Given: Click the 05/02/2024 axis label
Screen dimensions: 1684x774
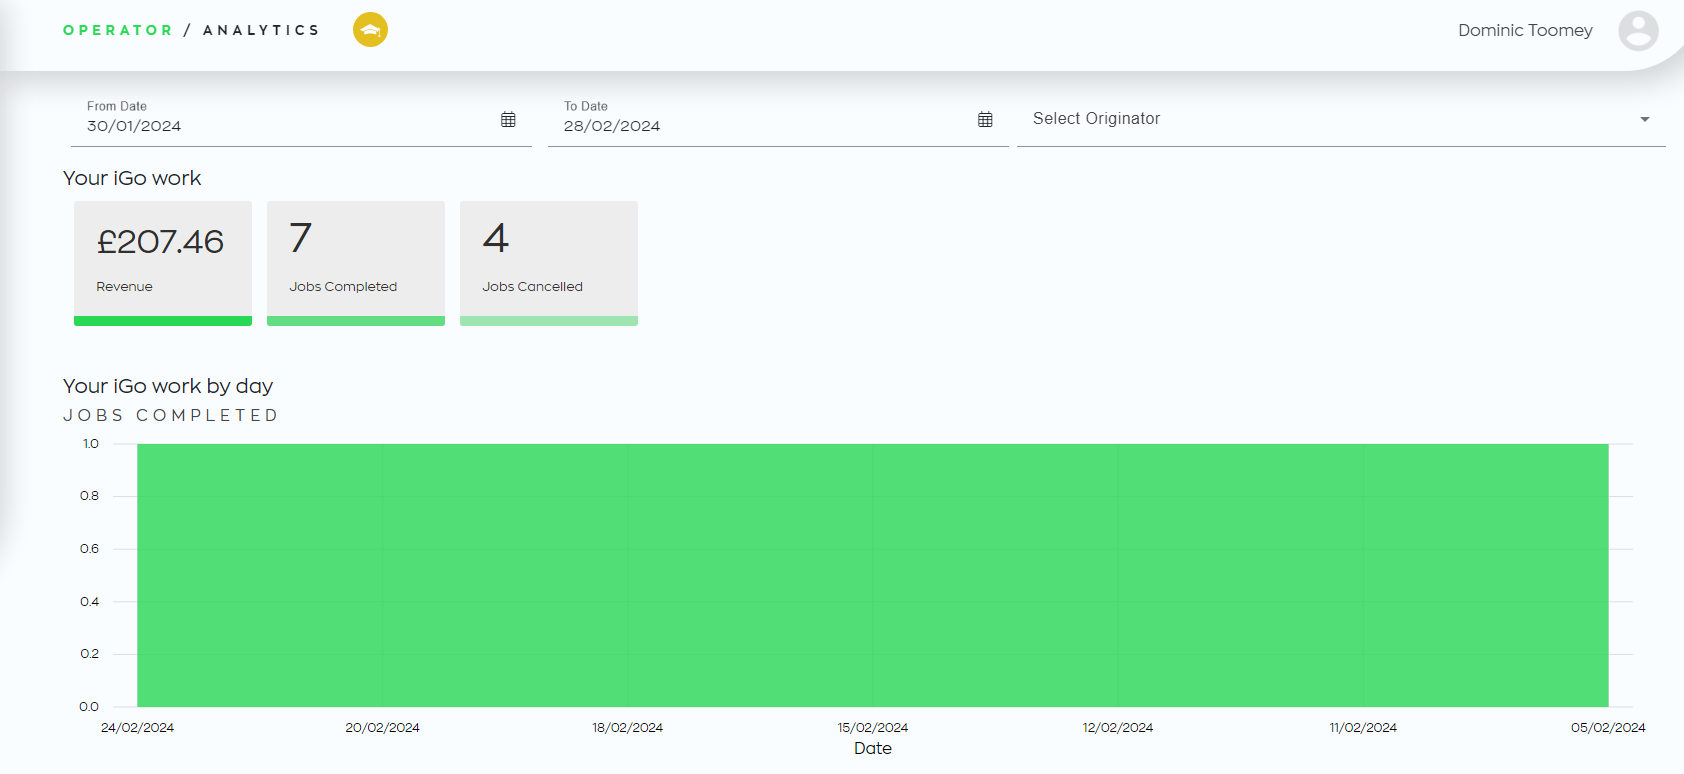Looking at the screenshot, I should click(x=1608, y=727).
